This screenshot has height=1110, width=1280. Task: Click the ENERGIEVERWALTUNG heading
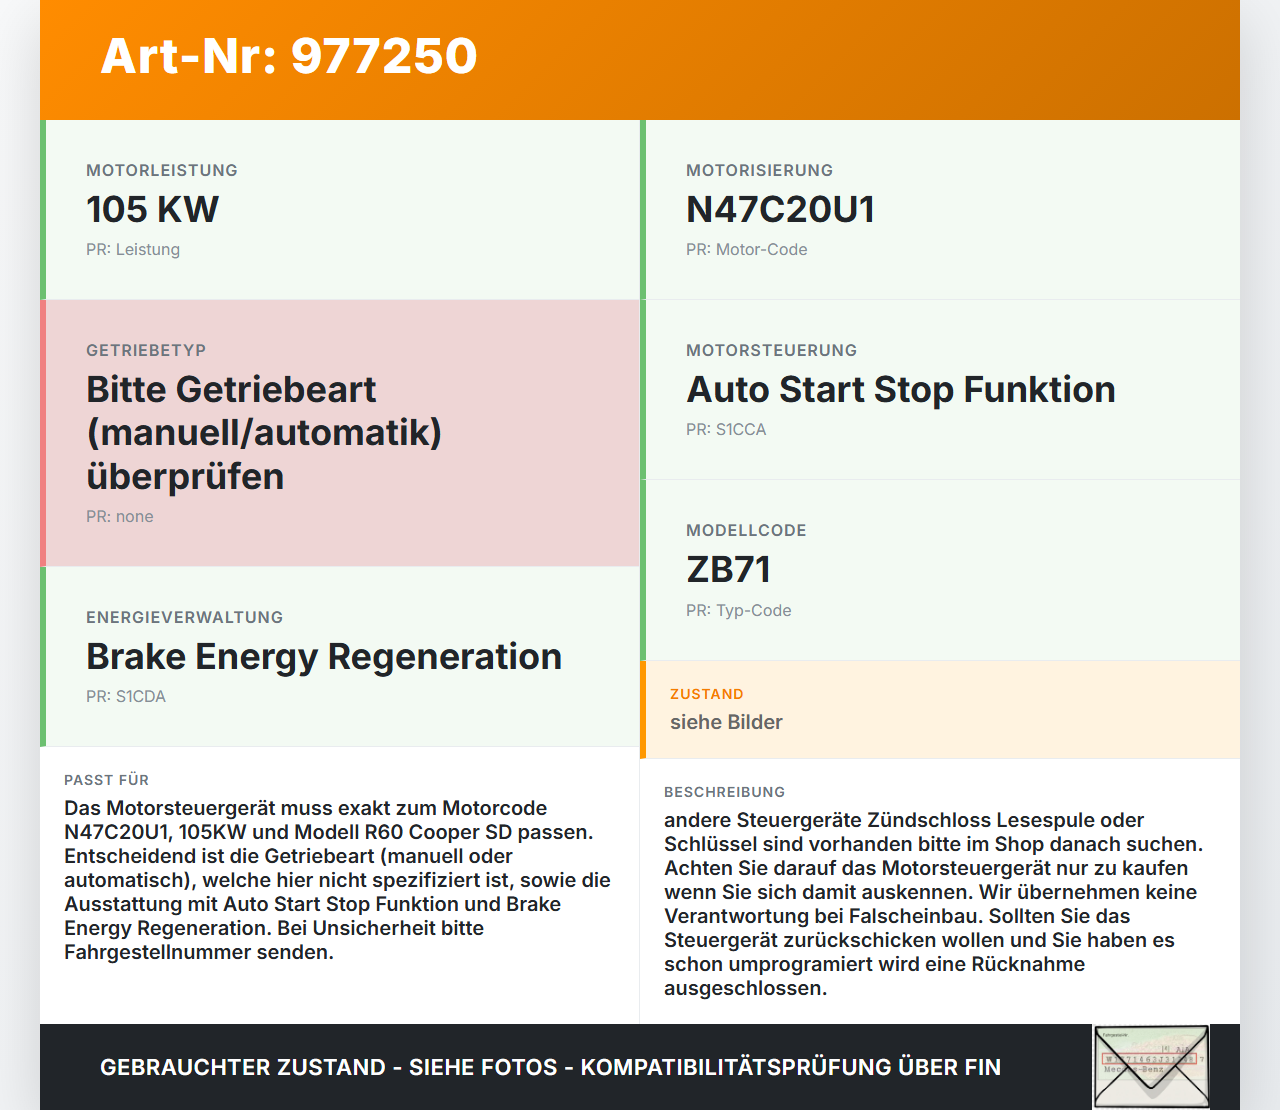[x=185, y=618]
